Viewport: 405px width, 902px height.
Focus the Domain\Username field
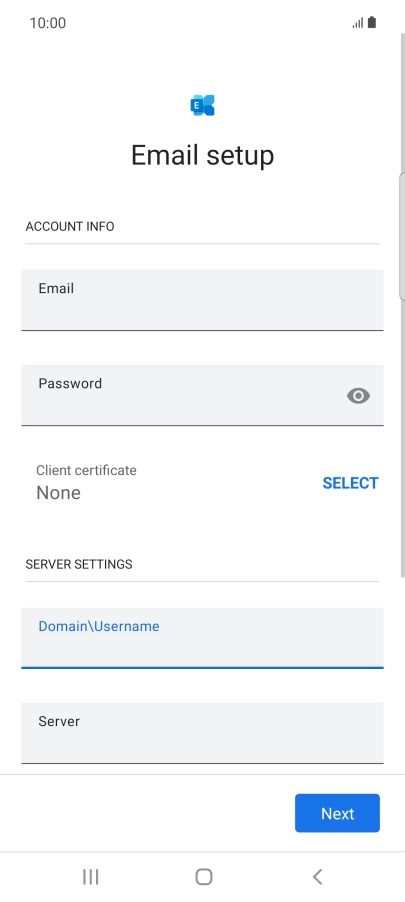pos(202,638)
